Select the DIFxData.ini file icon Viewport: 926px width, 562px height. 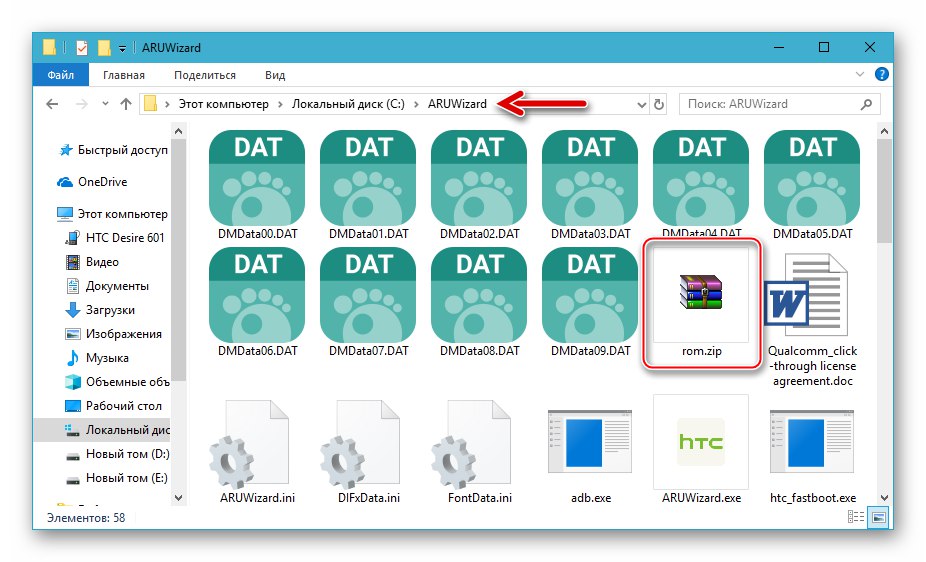click(x=361, y=443)
